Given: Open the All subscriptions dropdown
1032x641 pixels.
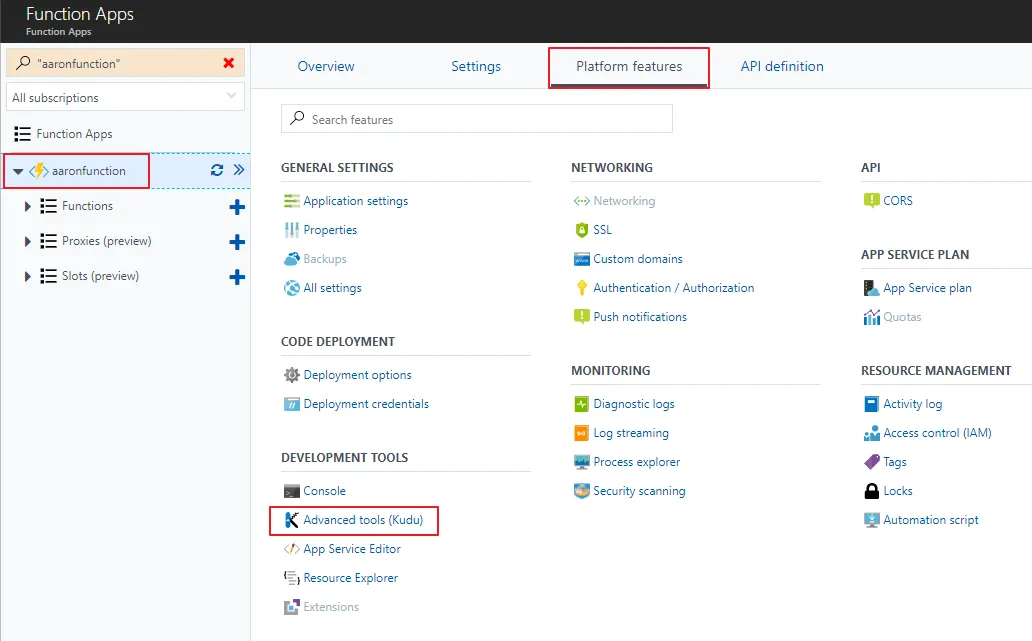Looking at the screenshot, I should click(125, 97).
